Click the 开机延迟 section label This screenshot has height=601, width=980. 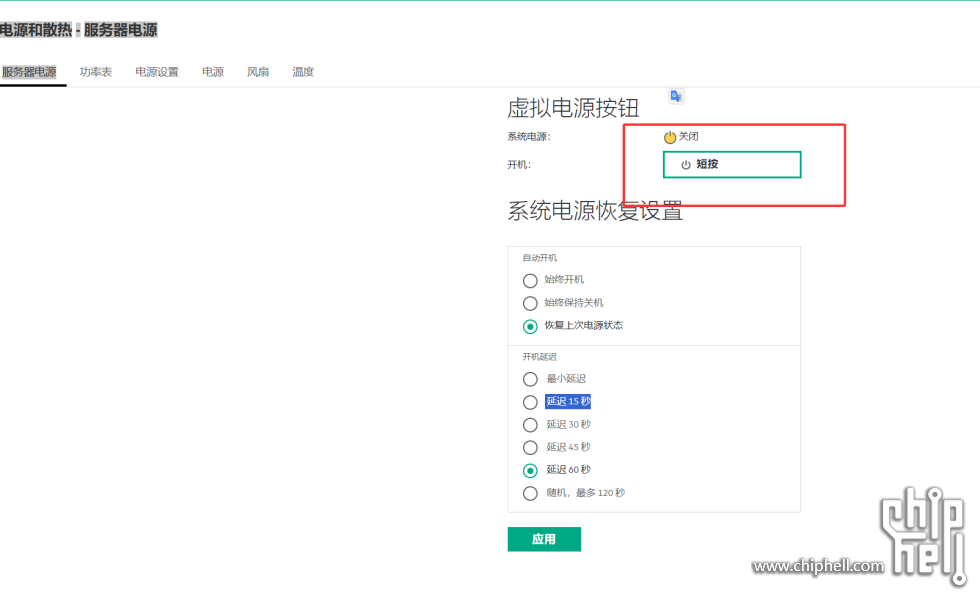[x=539, y=357]
